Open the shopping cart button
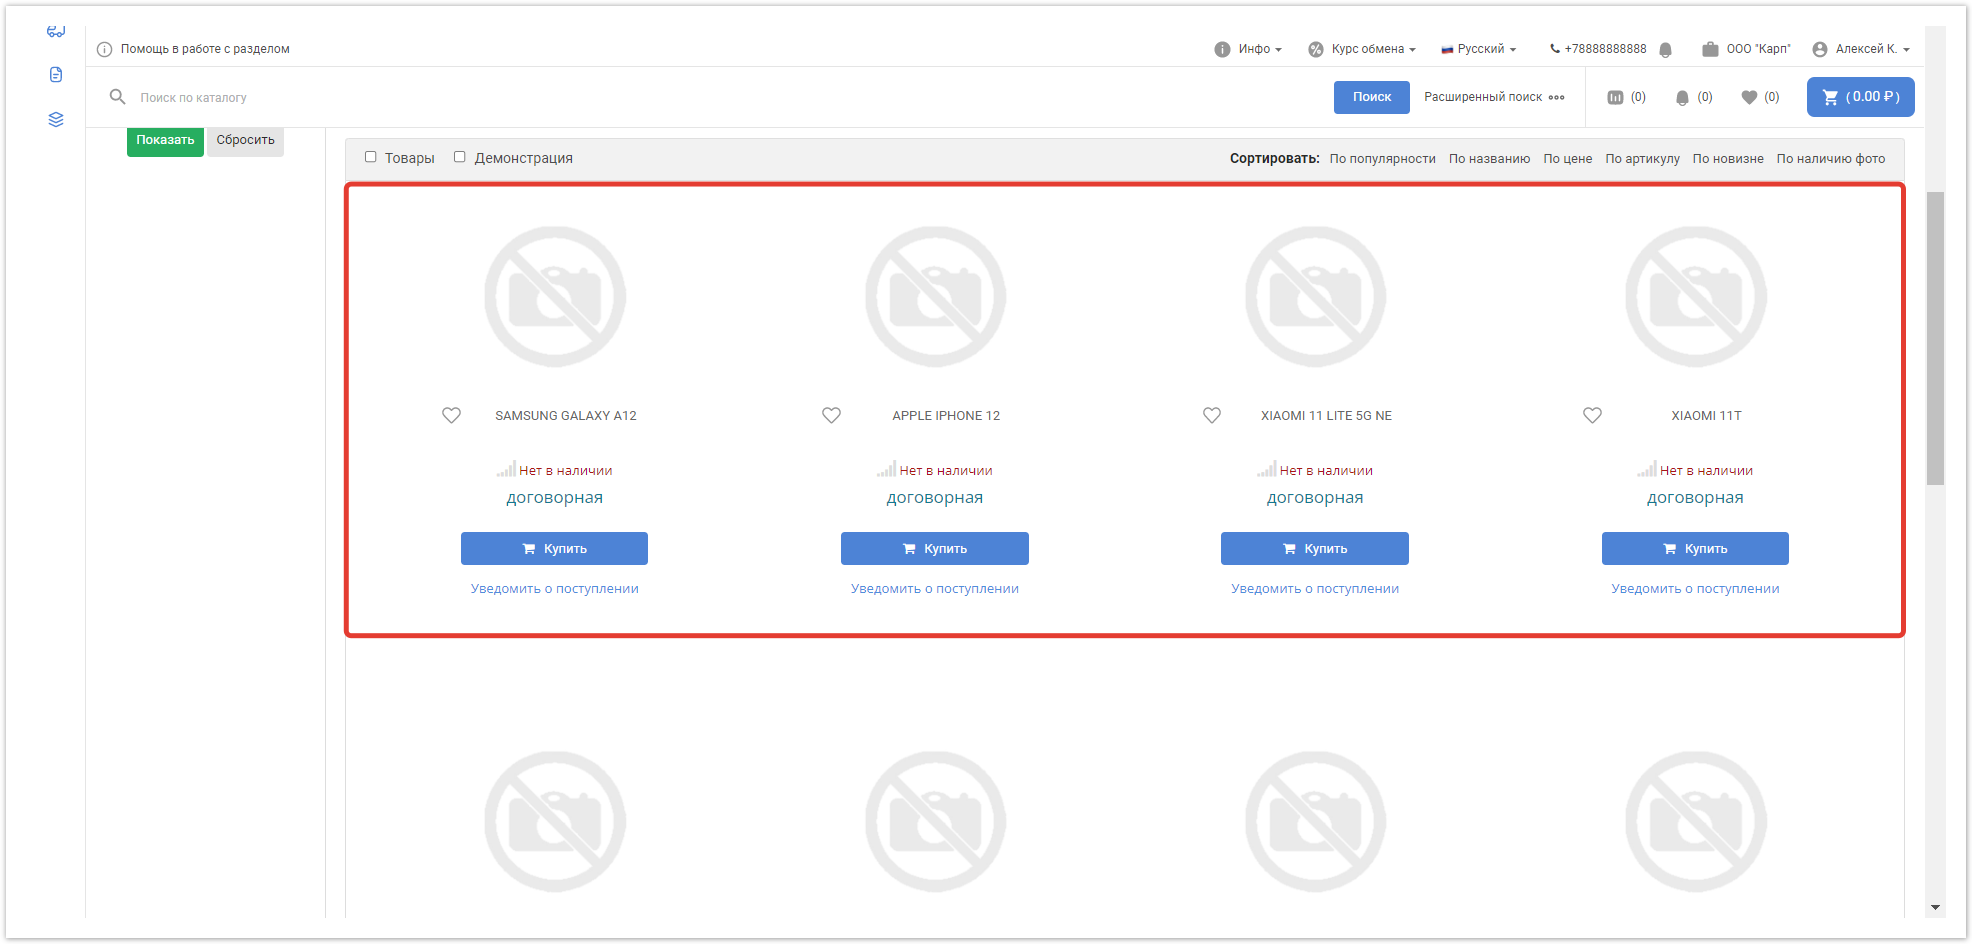The image size is (1972, 944). [x=1860, y=97]
